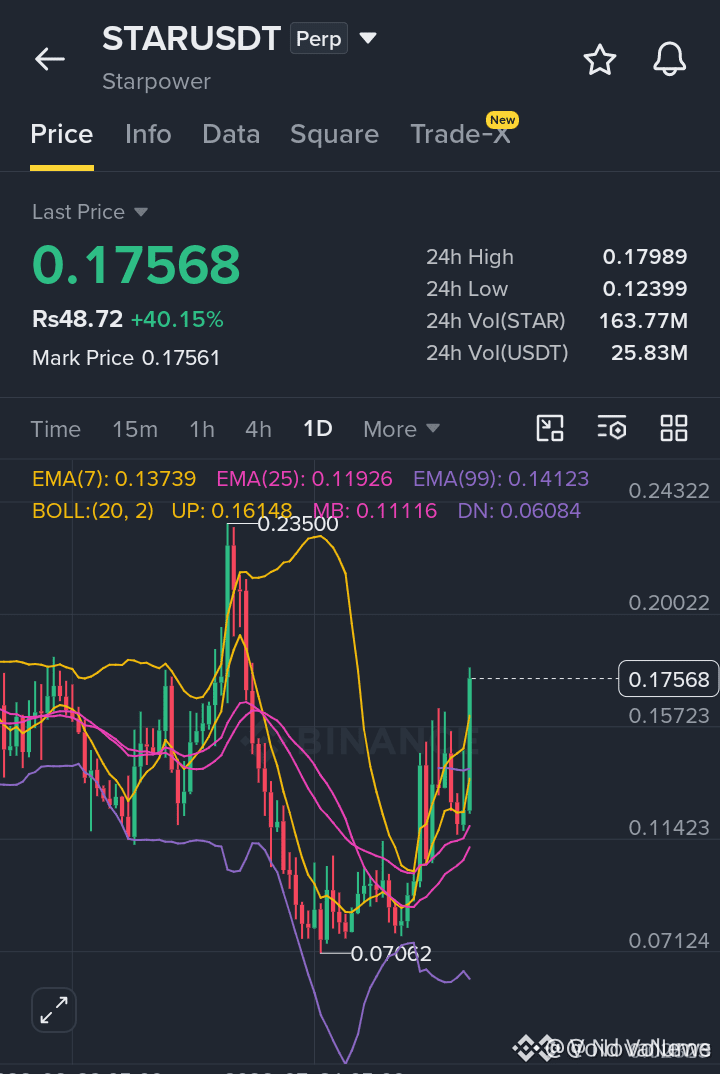Tap the EMA(7) indicator value

tap(114, 478)
